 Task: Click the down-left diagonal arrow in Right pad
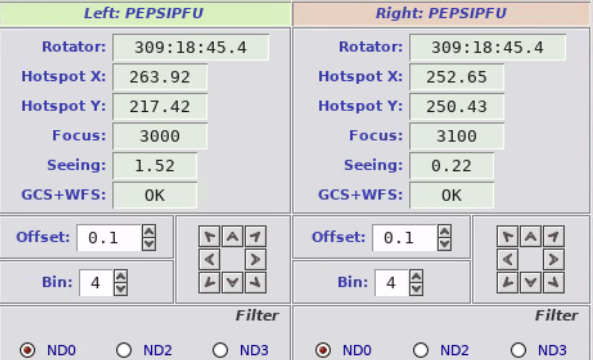click(508, 282)
